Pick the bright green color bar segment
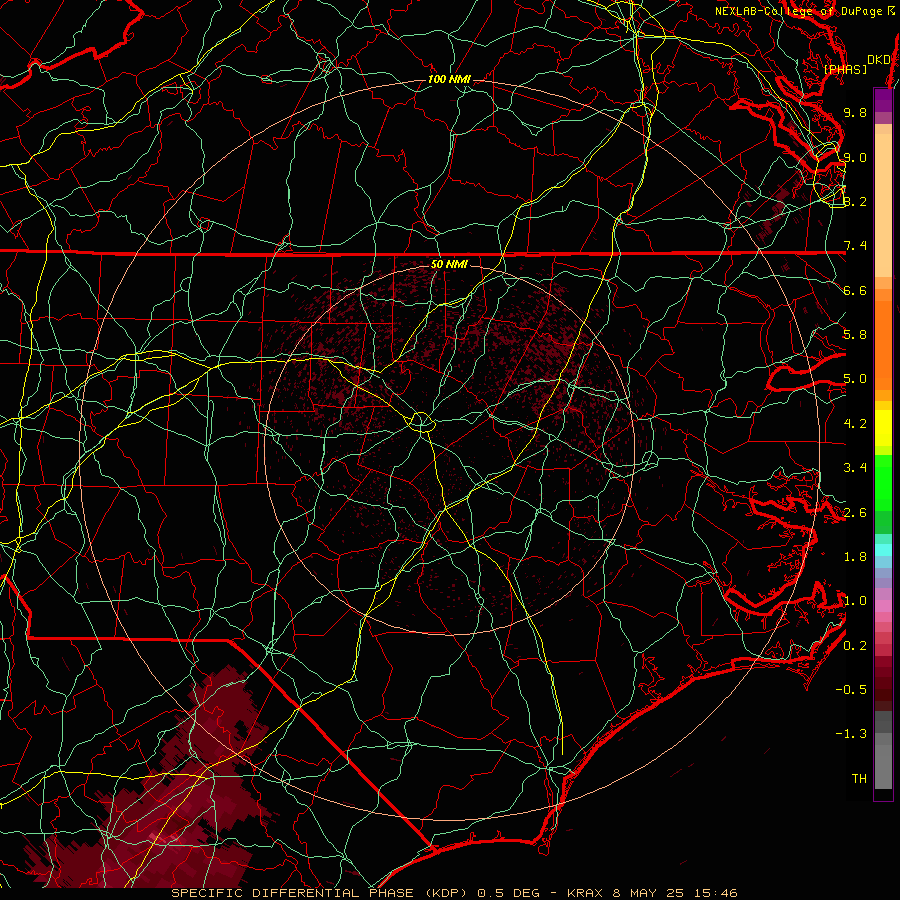The width and height of the screenshot is (900, 900). tap(883, 482)
